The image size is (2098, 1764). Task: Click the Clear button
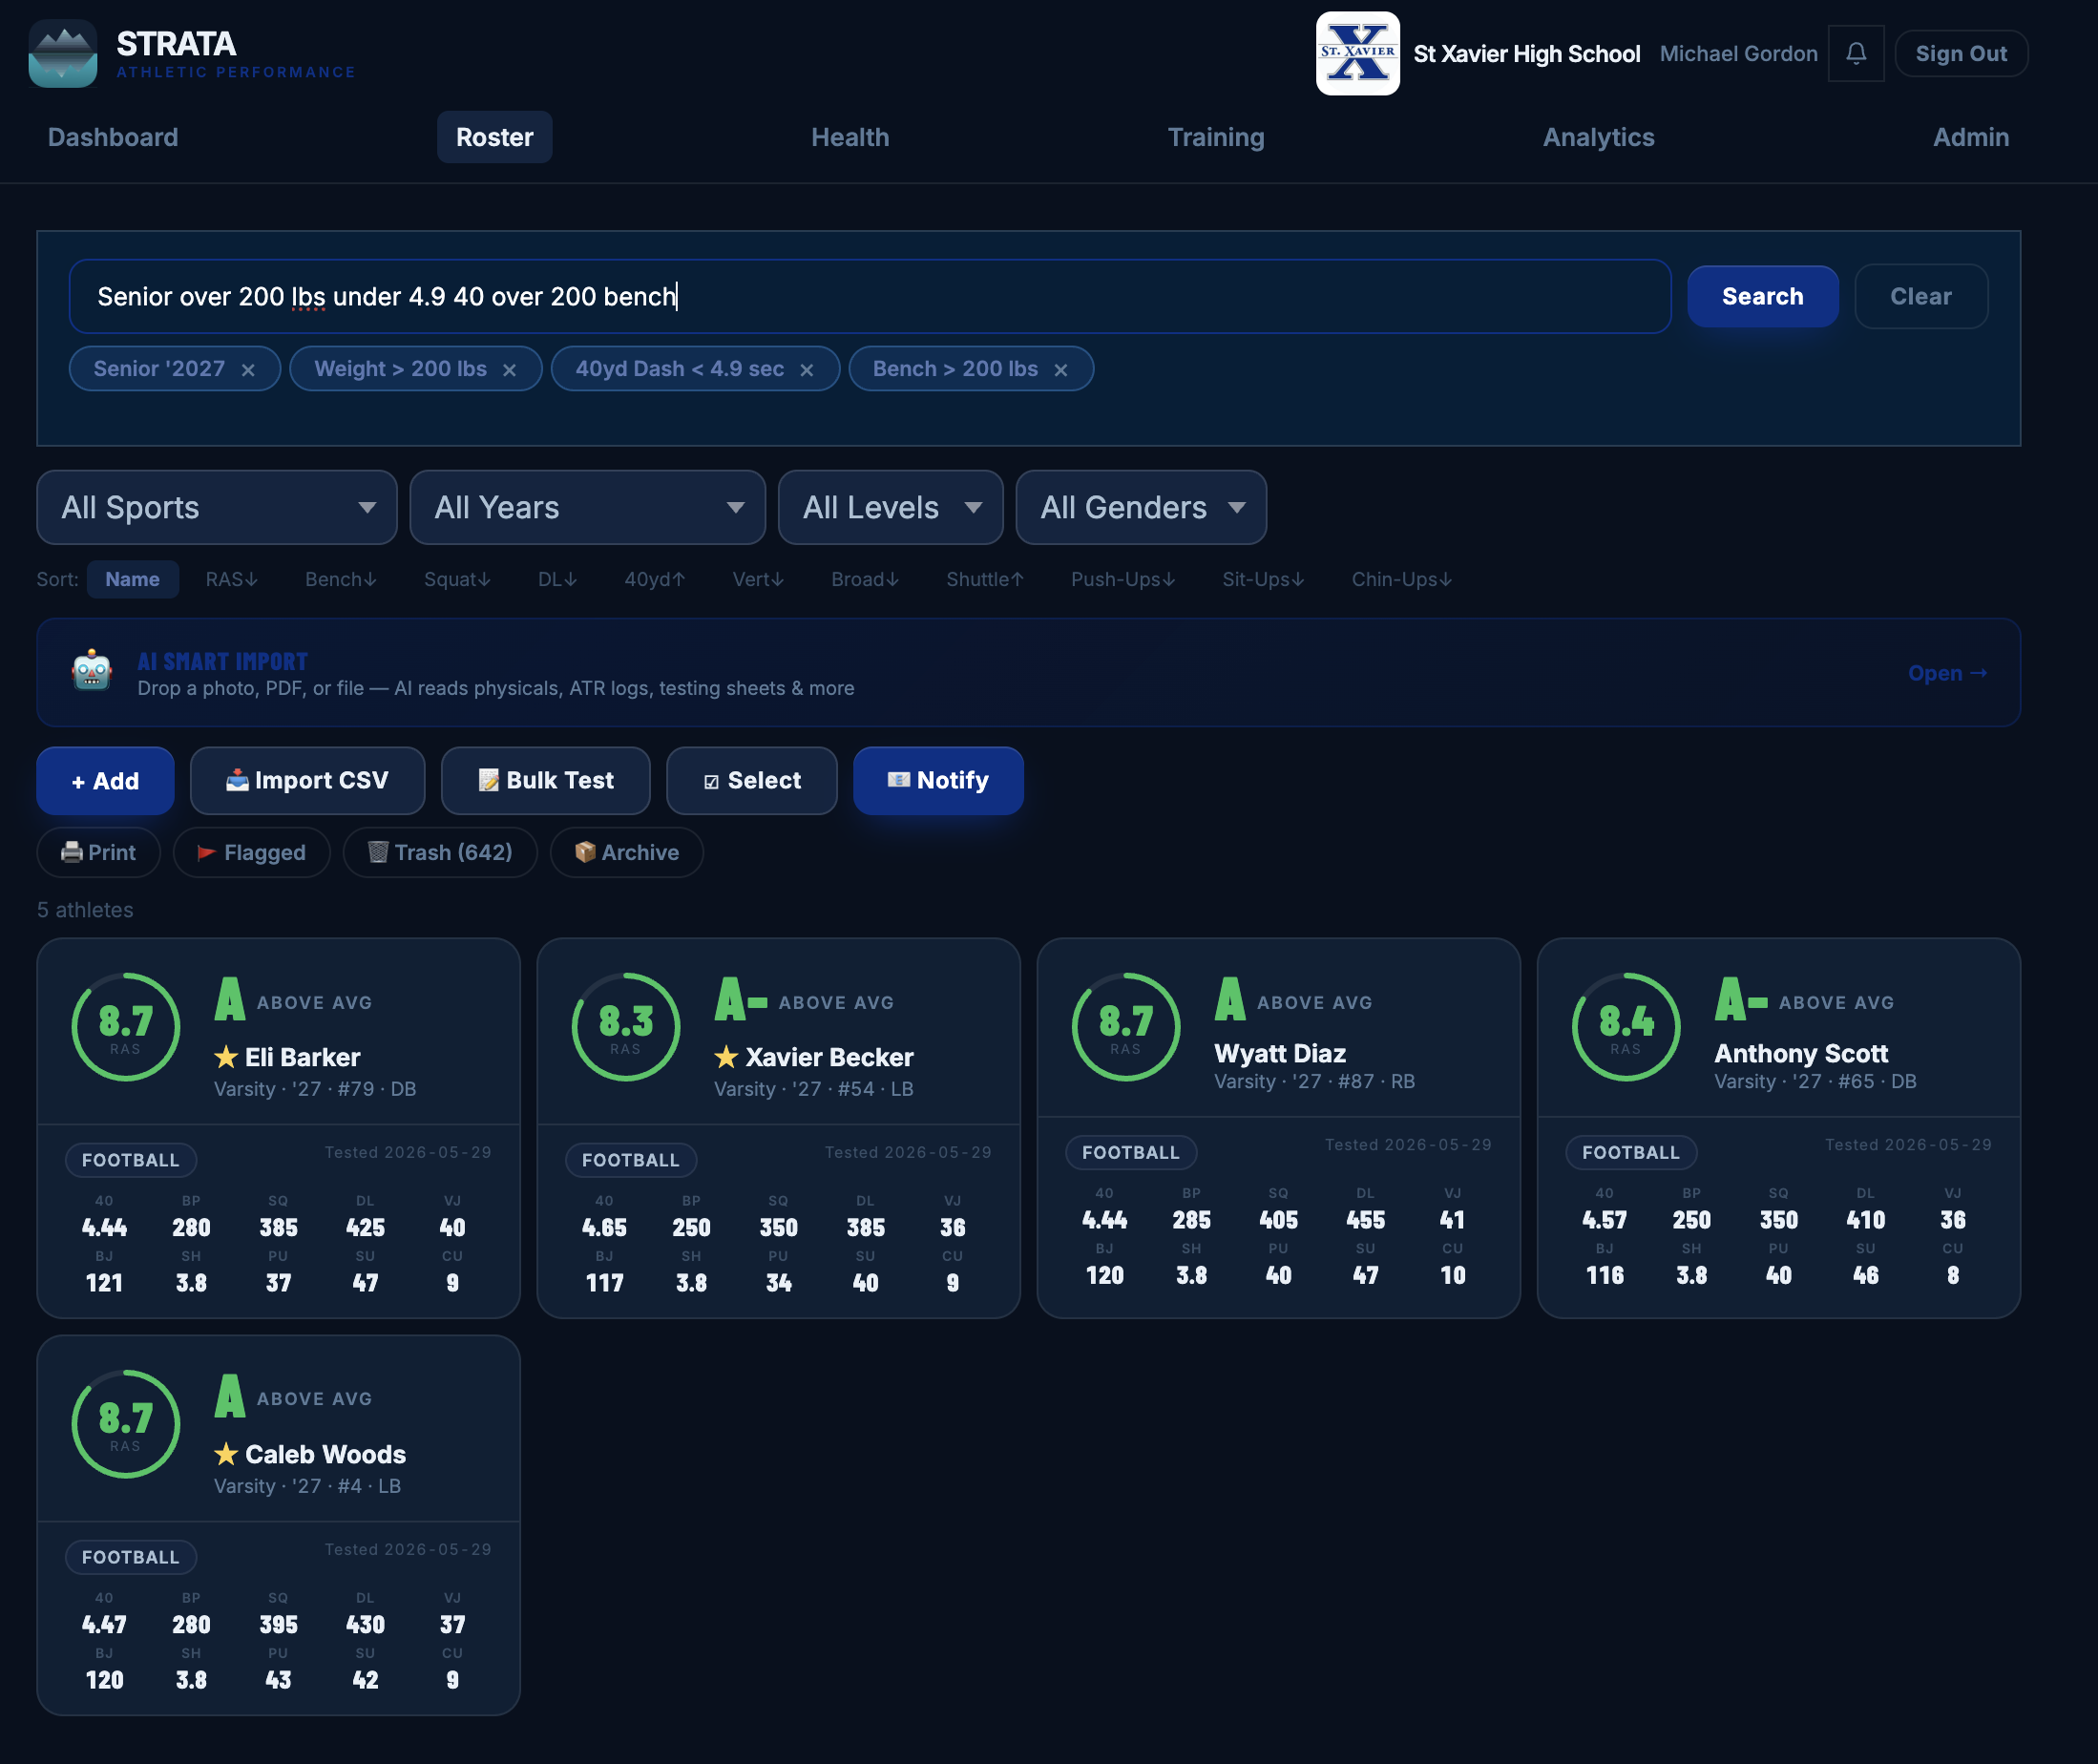[1920, 297]
